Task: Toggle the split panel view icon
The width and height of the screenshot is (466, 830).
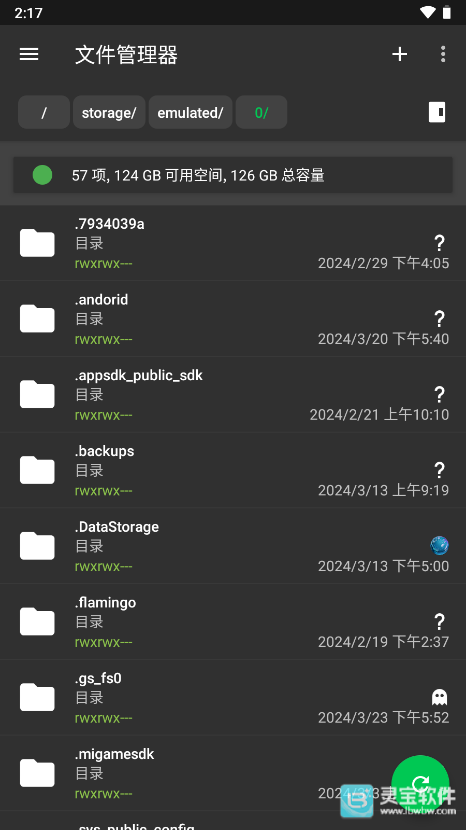Action: coord(437,112)
